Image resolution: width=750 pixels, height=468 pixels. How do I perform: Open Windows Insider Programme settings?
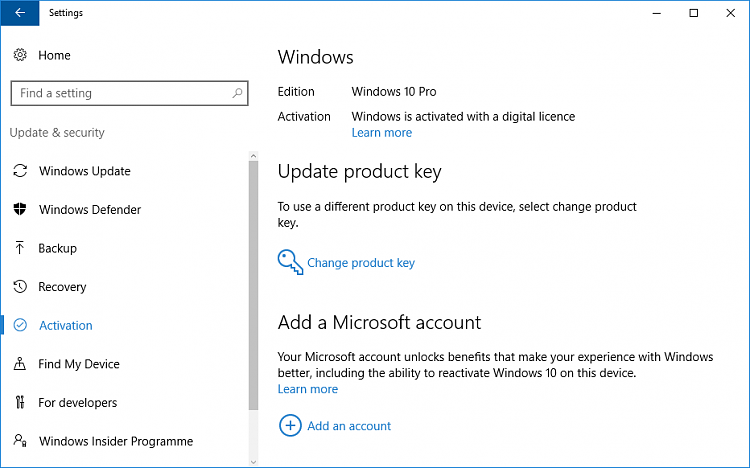(x=116, y=441)
